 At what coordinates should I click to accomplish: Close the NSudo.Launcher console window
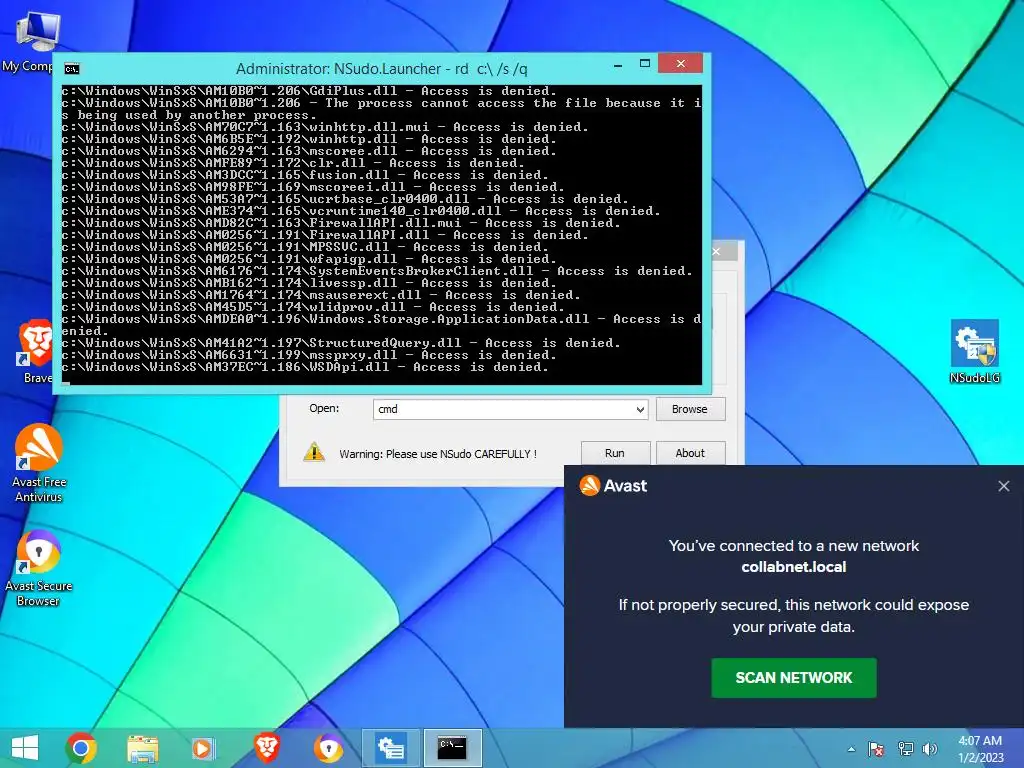click(x=680, y=63)
